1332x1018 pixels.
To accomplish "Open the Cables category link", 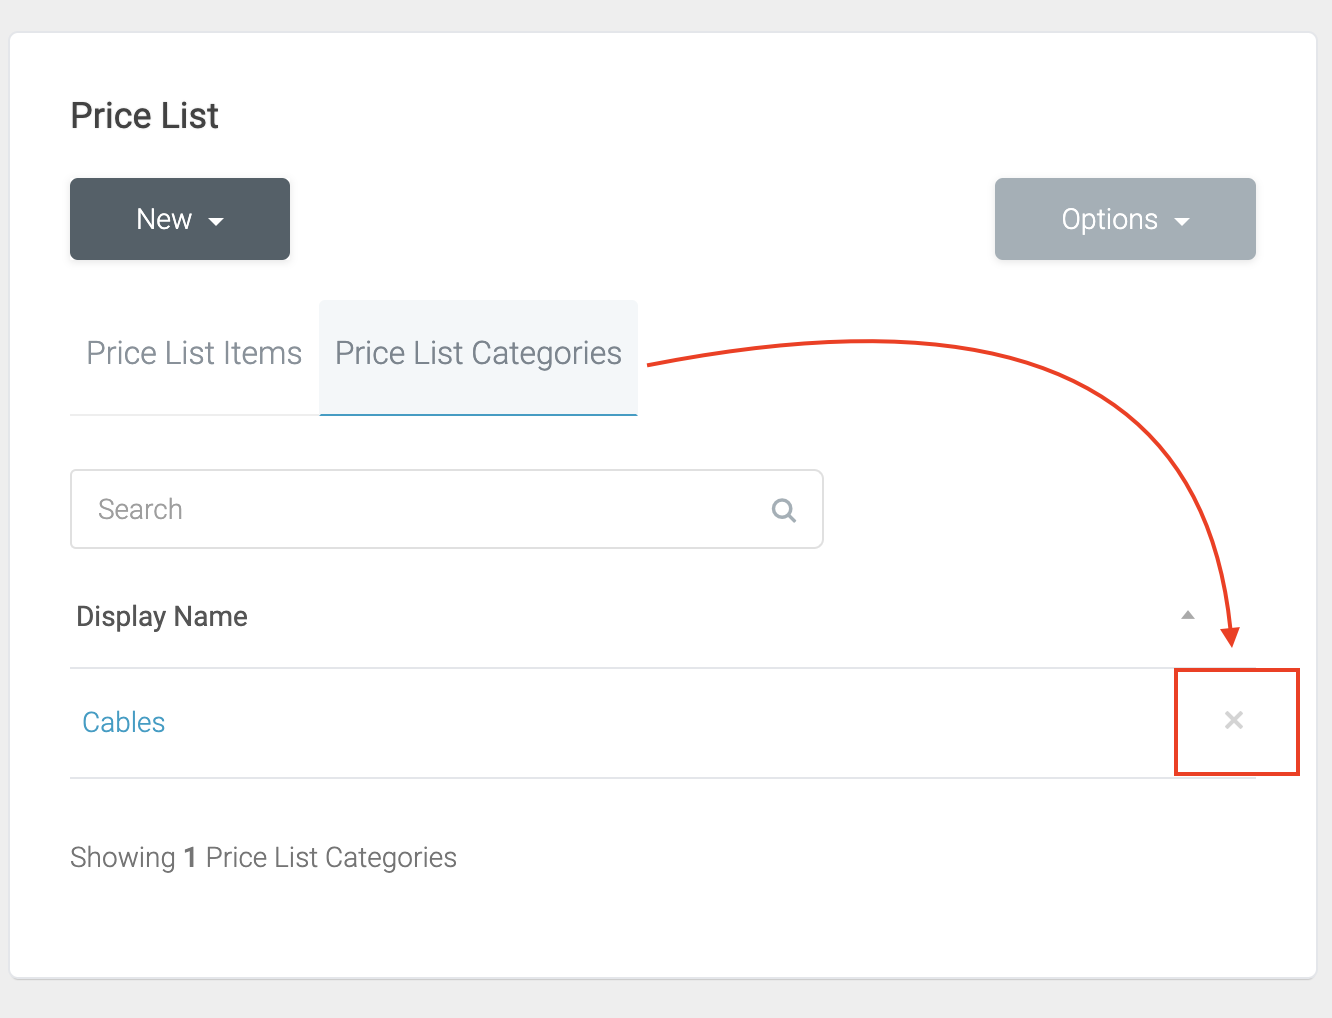I will click(124, 722).
